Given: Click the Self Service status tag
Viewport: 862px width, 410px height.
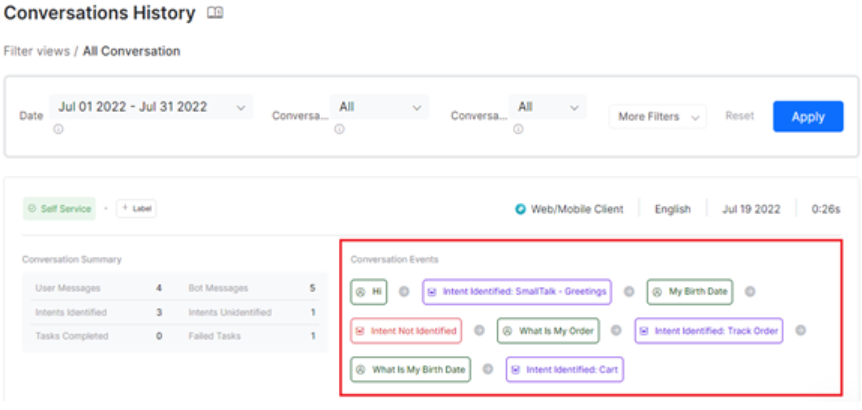Looking at the screenshot, I should pos(59,209).
